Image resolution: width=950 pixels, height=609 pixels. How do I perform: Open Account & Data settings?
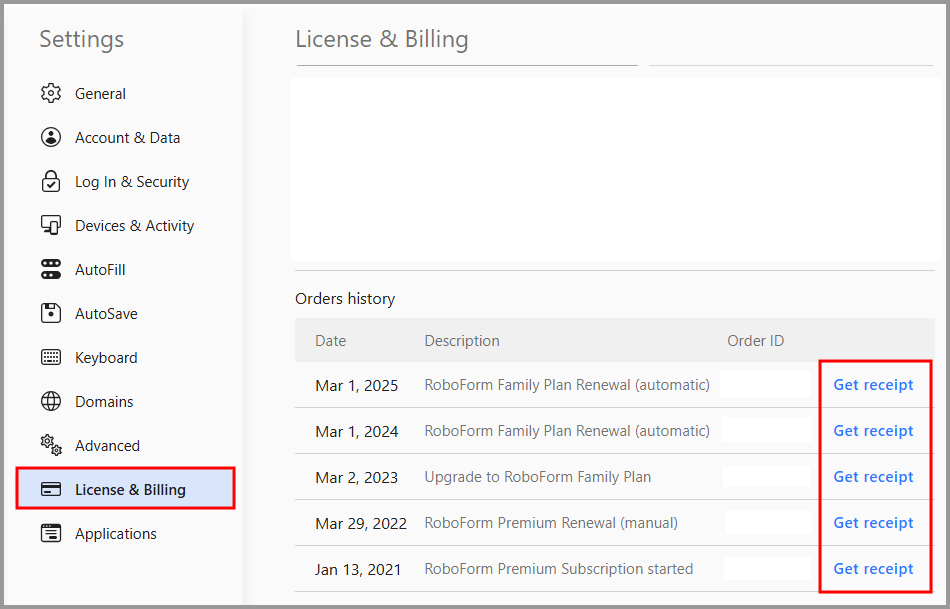(127, 138)
